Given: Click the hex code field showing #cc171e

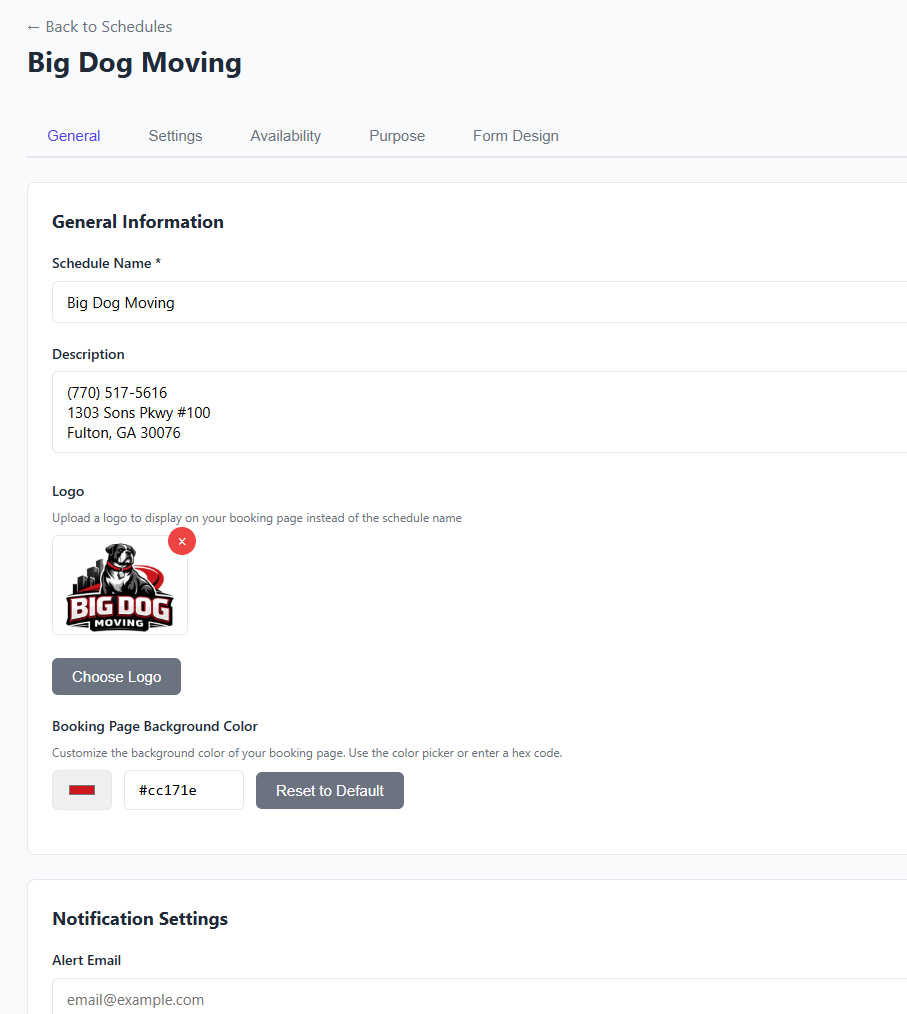Looking at the screenshot, I should pos(183,790).
